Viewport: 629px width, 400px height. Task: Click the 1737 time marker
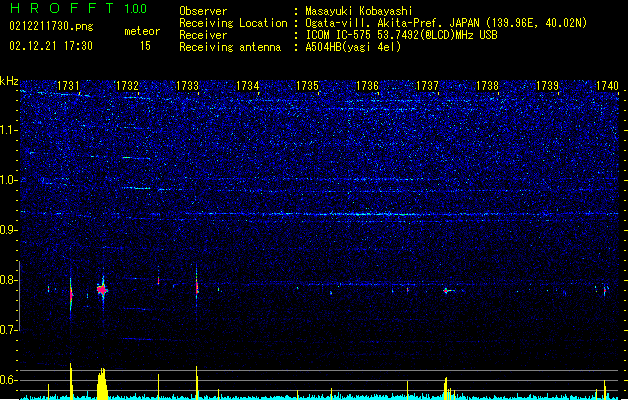(x=428, y=86)
